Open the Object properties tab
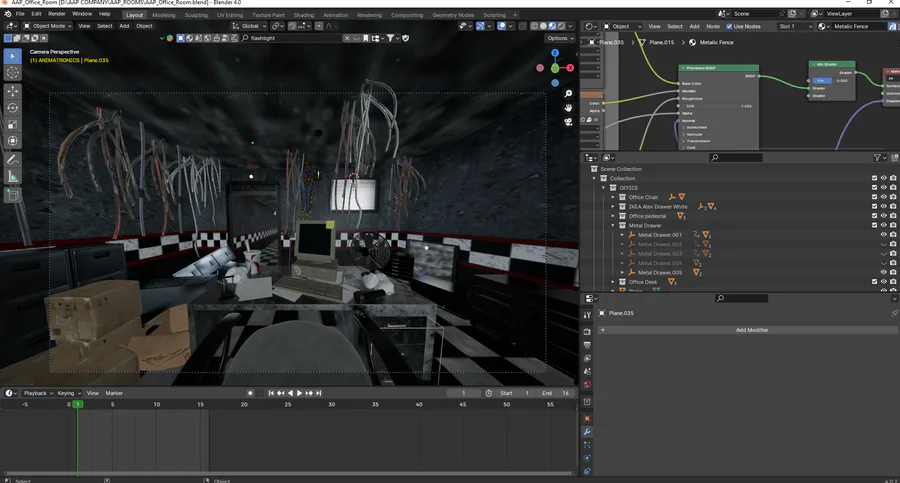Viewport: 900px width, 483px height. click(587, 418)
